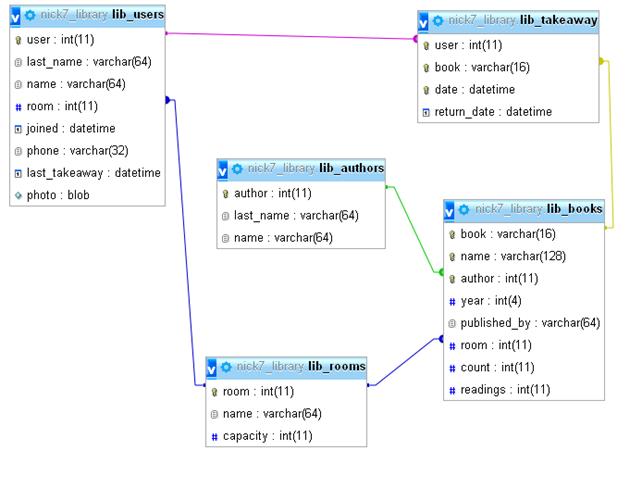Click the lib_rooms table name
Image resolution: width=642 pixels, height=488 pixels.
tap(336, 366)
